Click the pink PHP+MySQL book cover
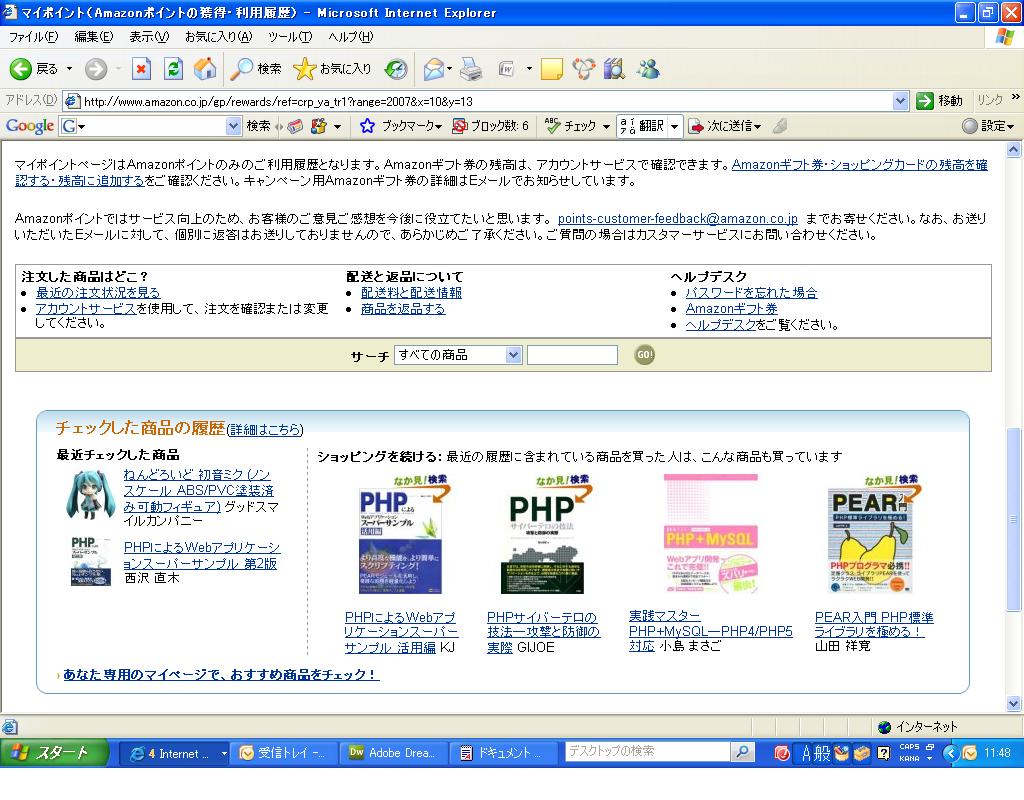Image resolution: width=1024 pixels, height=800 pixels. (711, 534)
